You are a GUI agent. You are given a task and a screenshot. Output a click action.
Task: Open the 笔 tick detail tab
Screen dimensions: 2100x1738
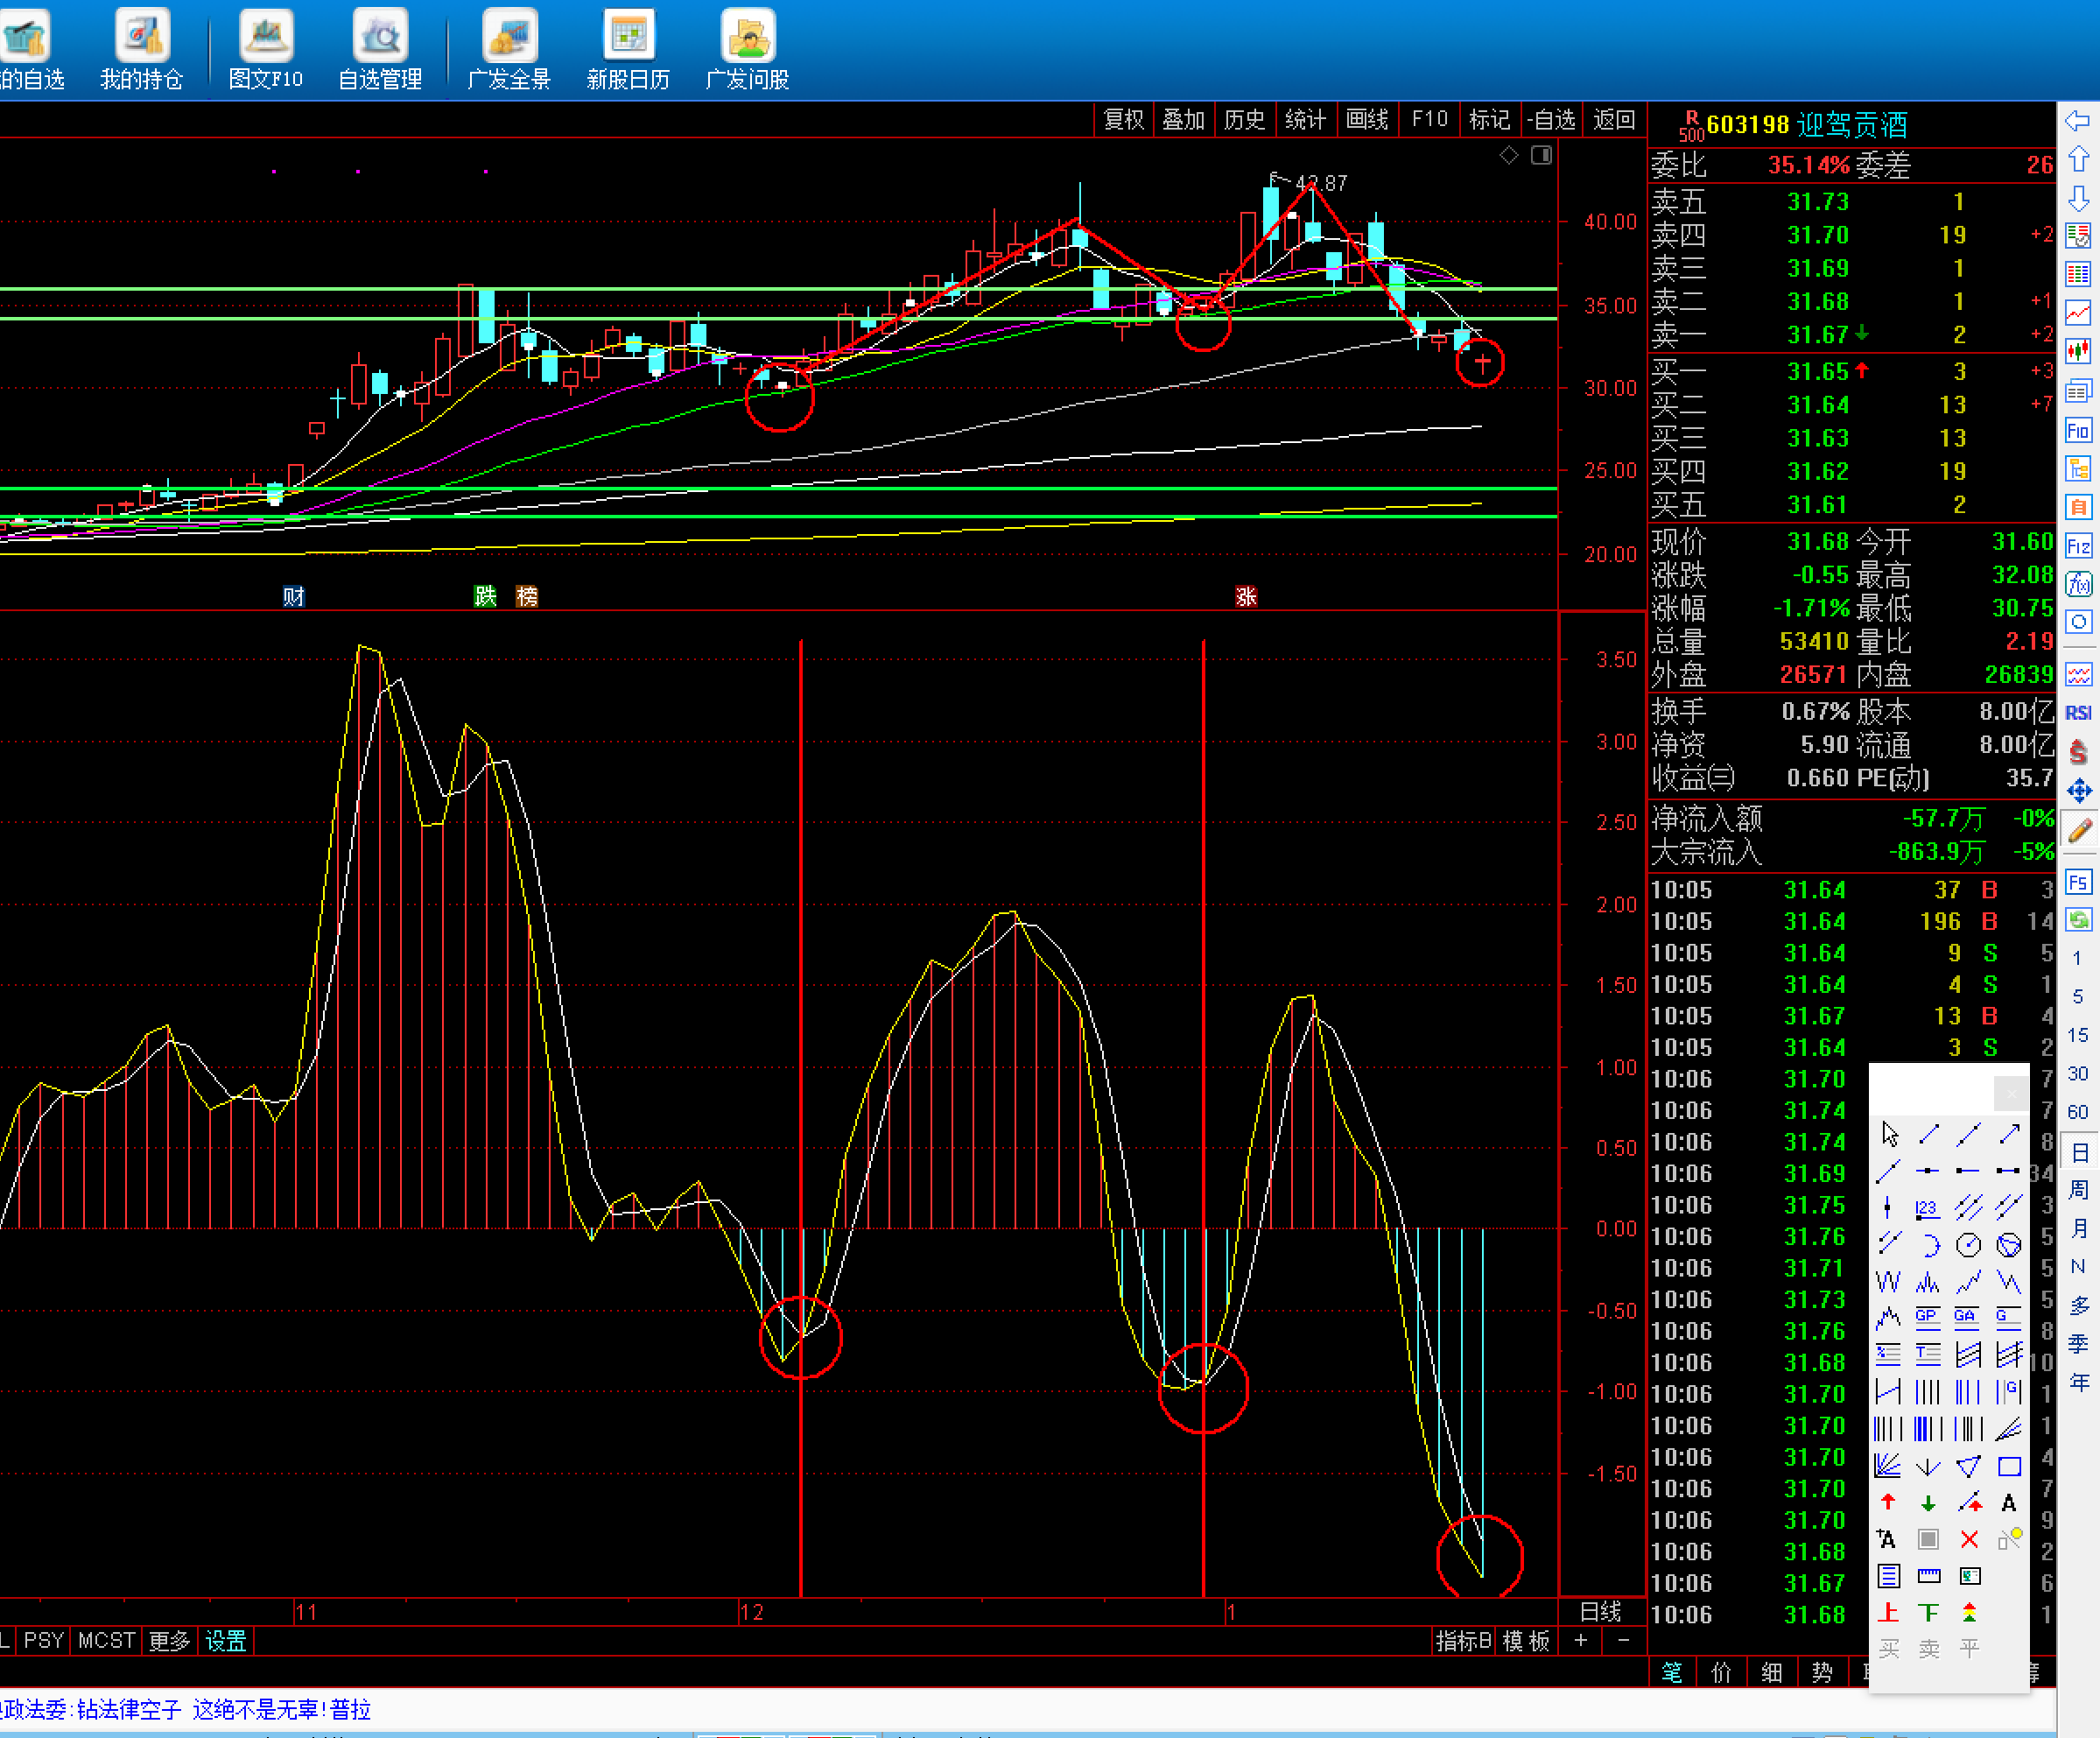tap(1672, 1673)
